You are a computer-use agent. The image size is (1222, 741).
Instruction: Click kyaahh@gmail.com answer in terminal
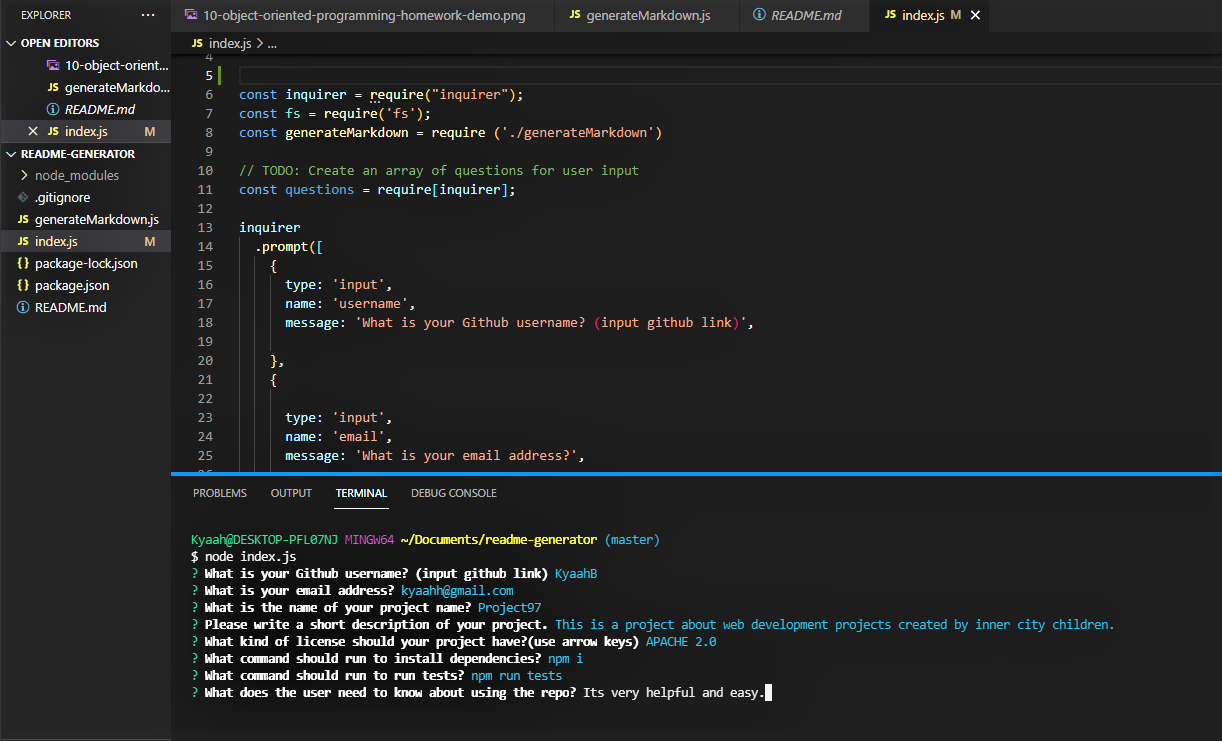tap(457, 591)
